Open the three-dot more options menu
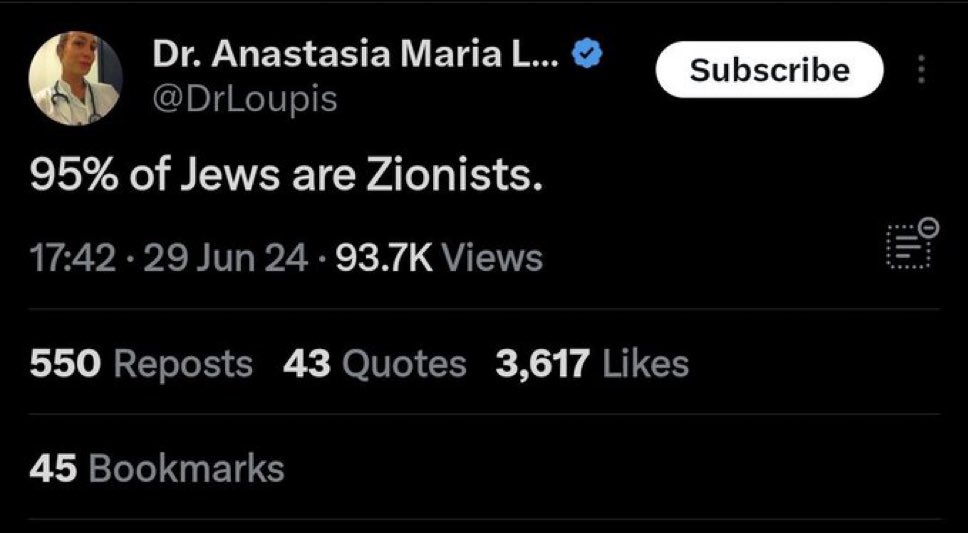 (x=921, y=70)
